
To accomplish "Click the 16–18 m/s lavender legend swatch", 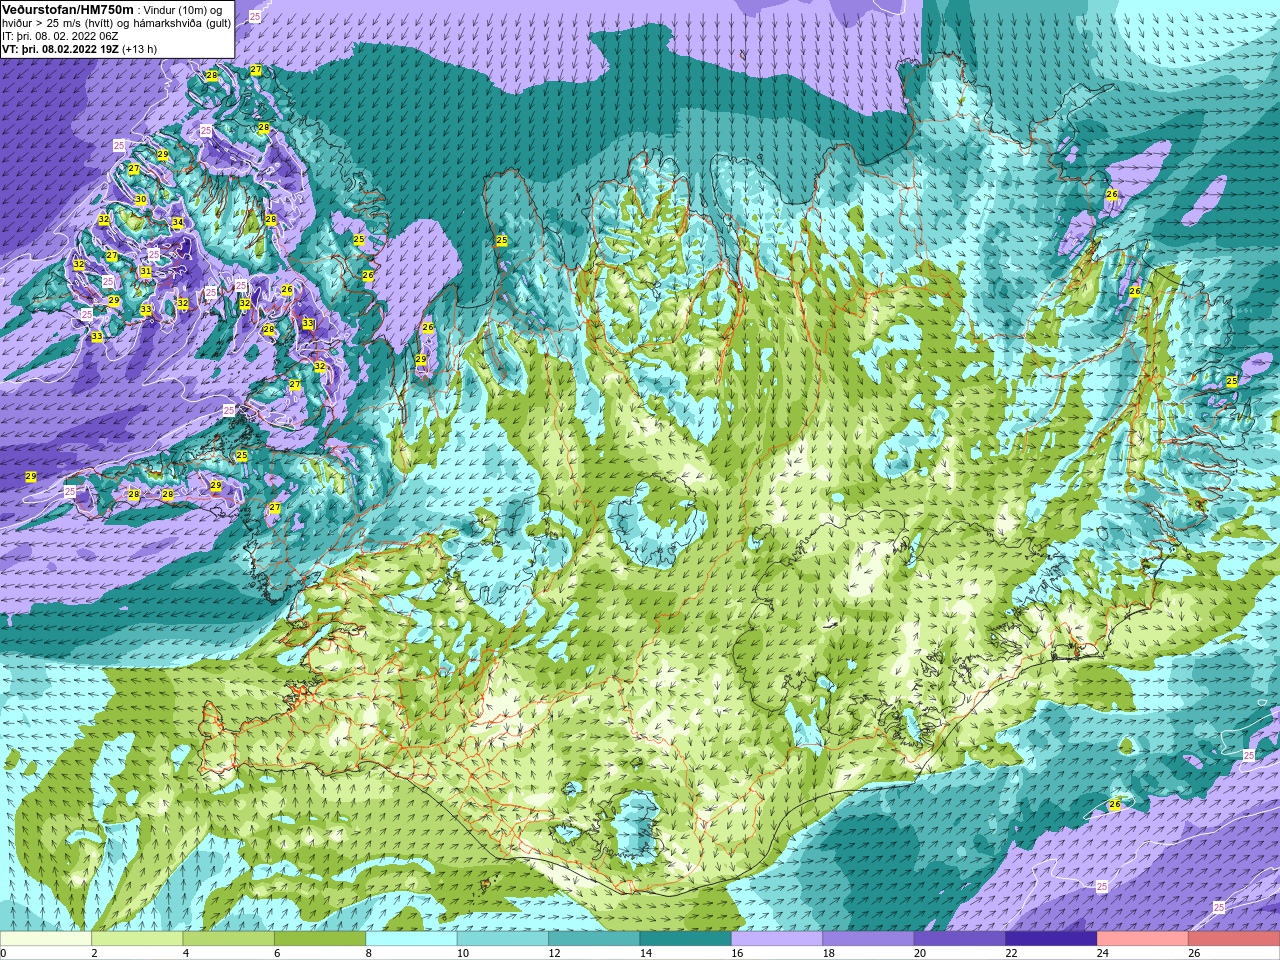I will point(777,939).
